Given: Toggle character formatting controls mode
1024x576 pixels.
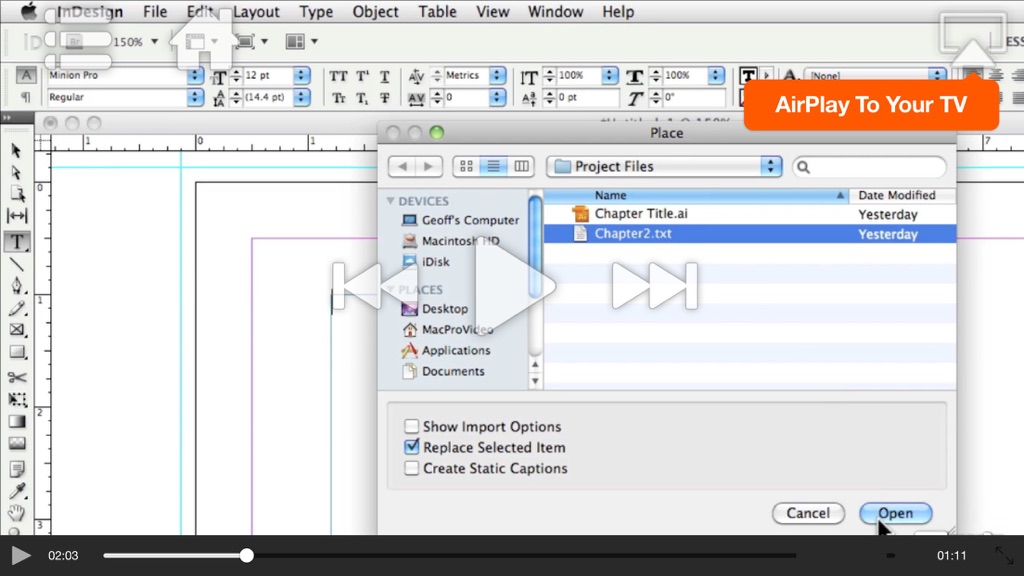Looking at the screenshot, I should tap(25, 75).
